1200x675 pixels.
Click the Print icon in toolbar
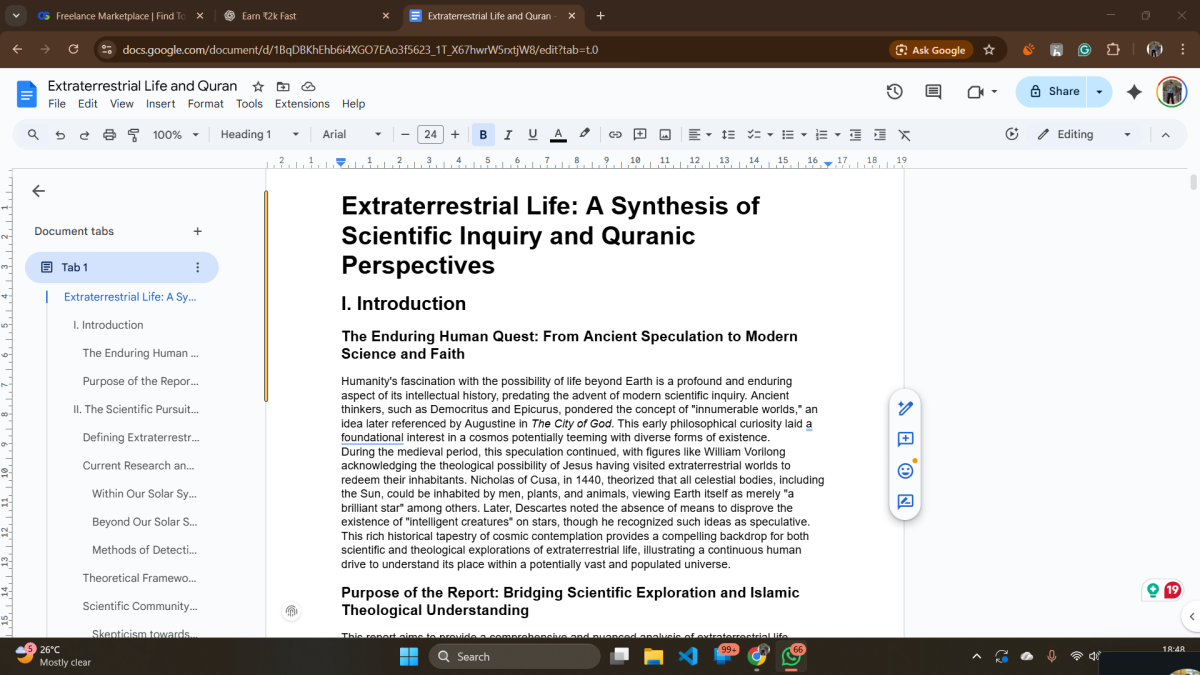coord(109,135)
